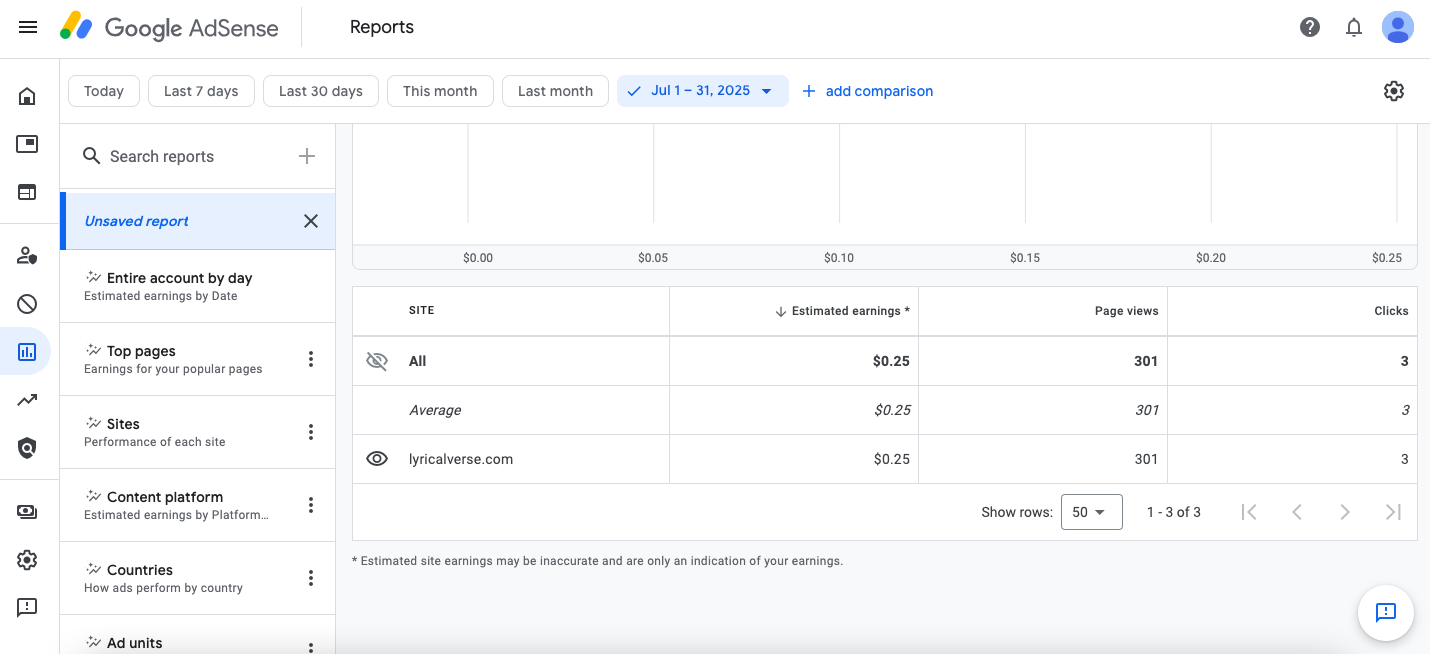Screen dimensions: 1430x654
Task: Open Privacy & messaging icon
Action: coord(27,256)
